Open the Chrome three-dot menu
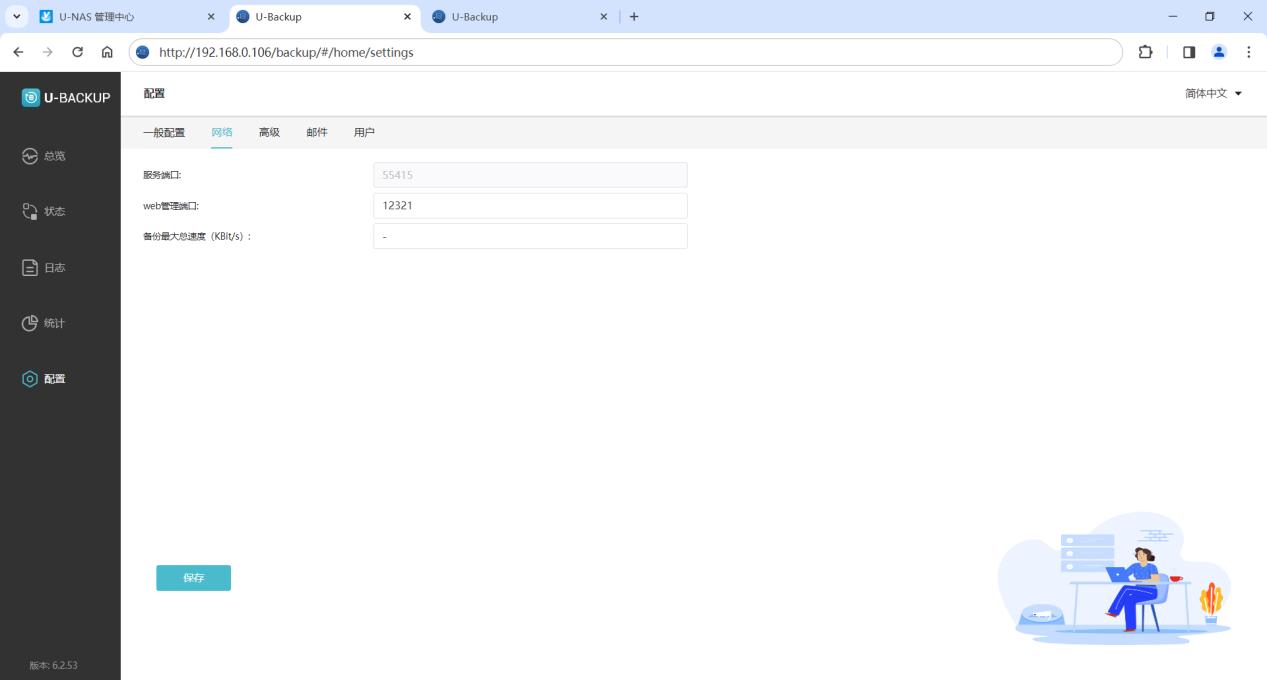The image size is (1267, 680). coord(1249,52)
